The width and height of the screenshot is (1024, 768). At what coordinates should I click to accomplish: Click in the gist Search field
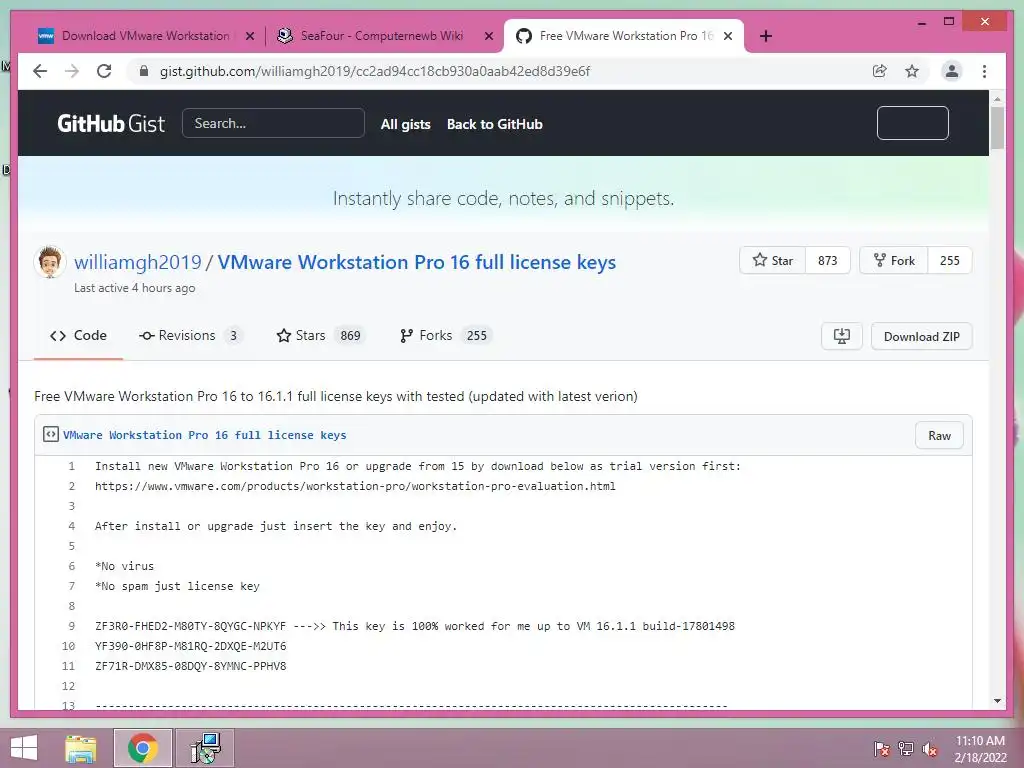(x=273, y=123)
